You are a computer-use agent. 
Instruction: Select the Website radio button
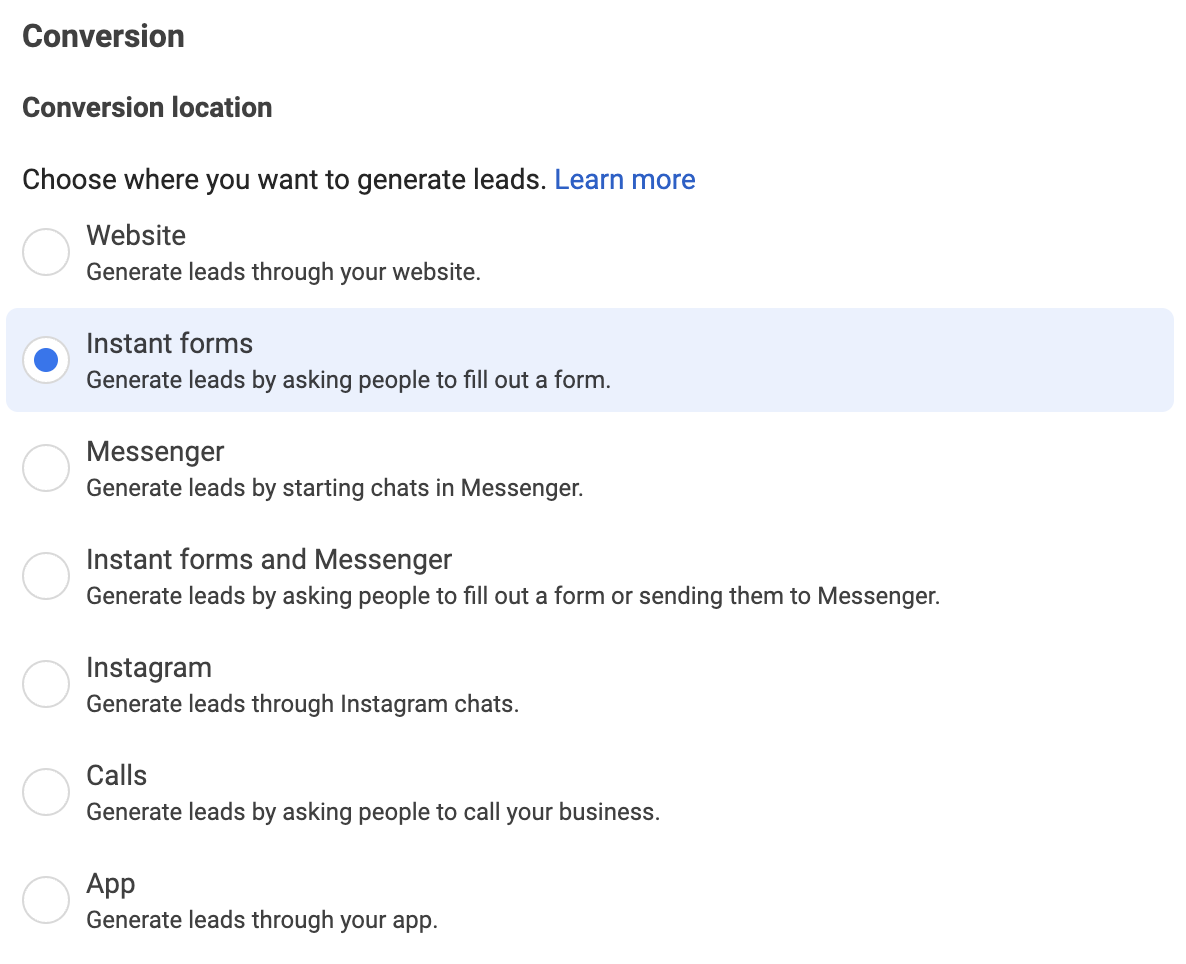[46, 252]
